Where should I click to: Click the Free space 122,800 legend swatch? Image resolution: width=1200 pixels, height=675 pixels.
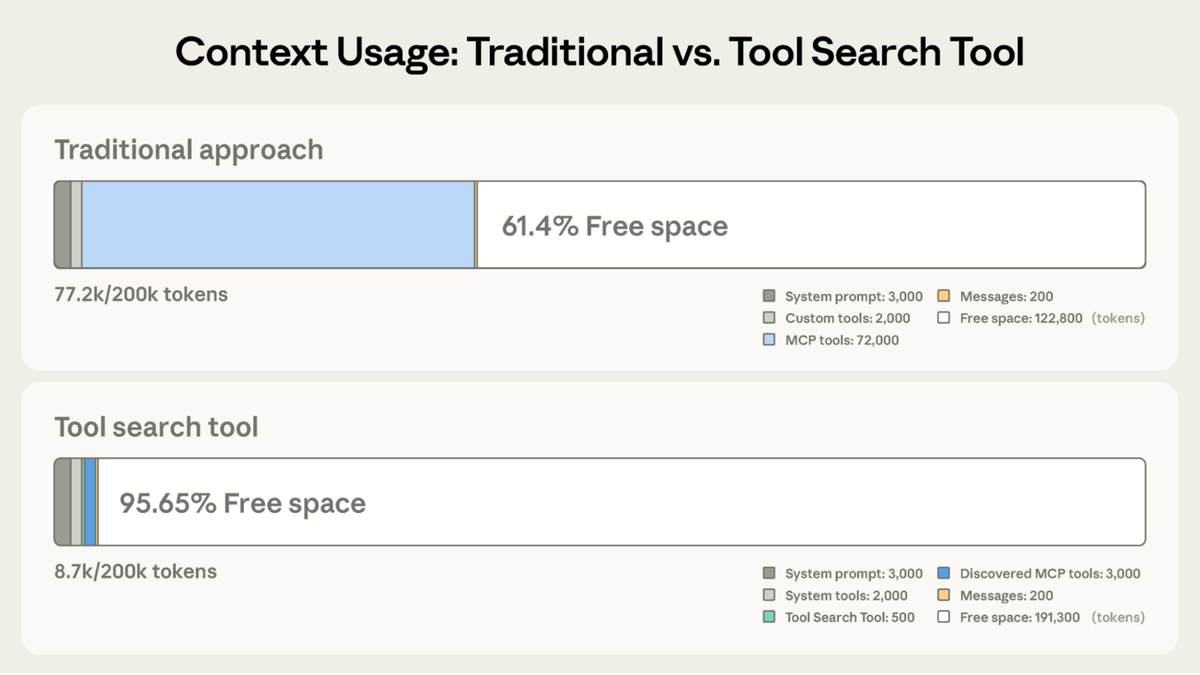click(x=943, y=318)
